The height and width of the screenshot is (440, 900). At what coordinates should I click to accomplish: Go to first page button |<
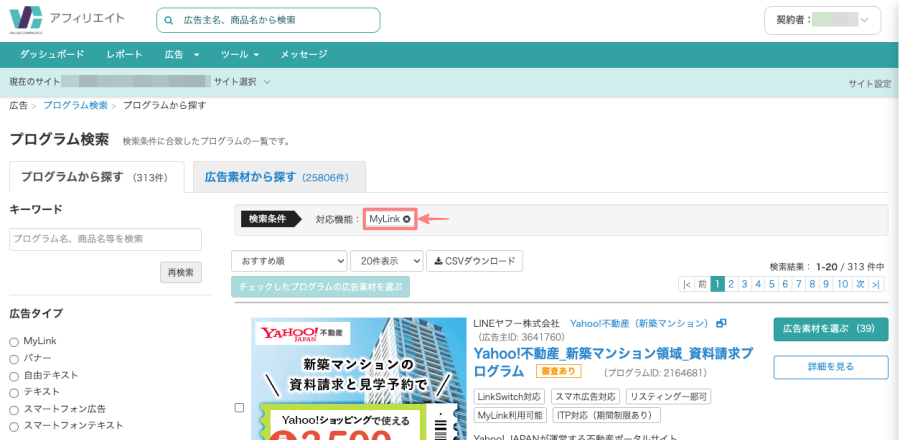pyautogui.click(x=686, y=284)
